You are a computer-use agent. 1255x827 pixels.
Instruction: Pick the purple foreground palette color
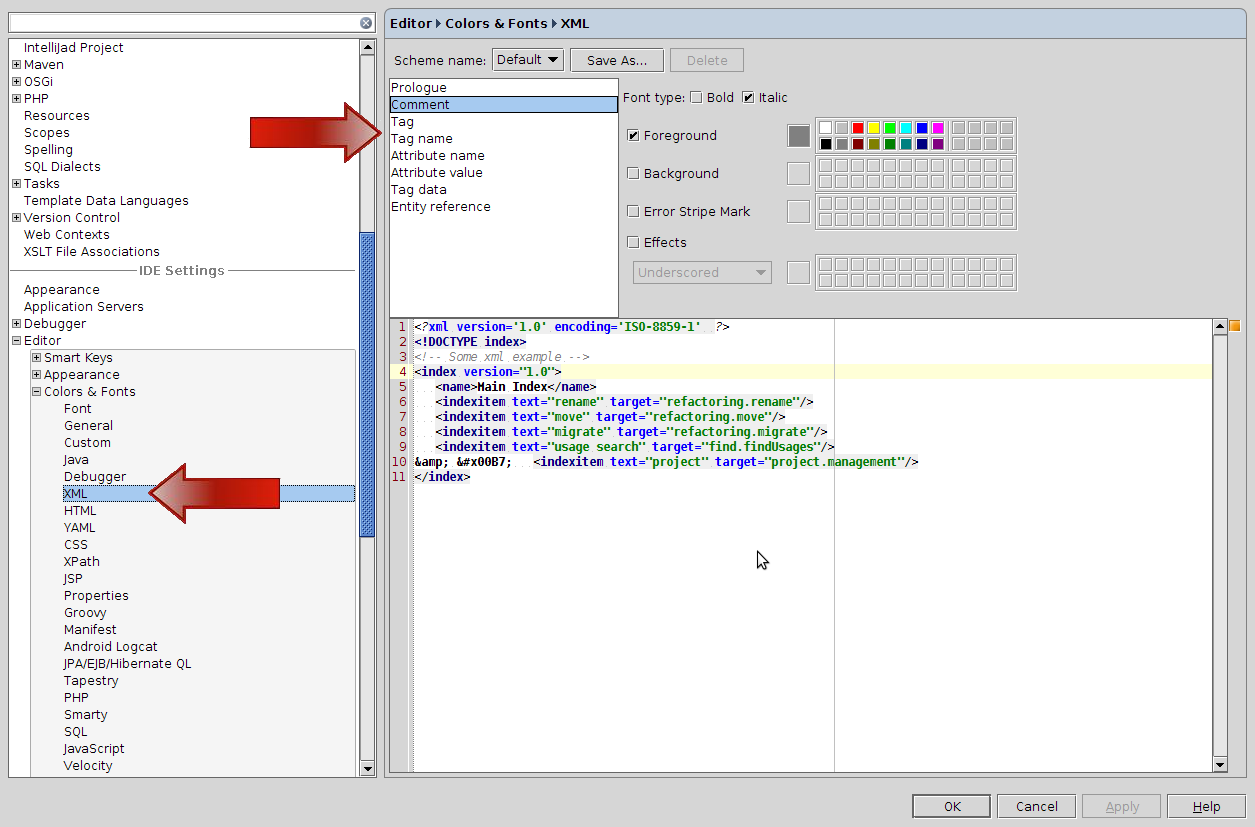(938, 144)
